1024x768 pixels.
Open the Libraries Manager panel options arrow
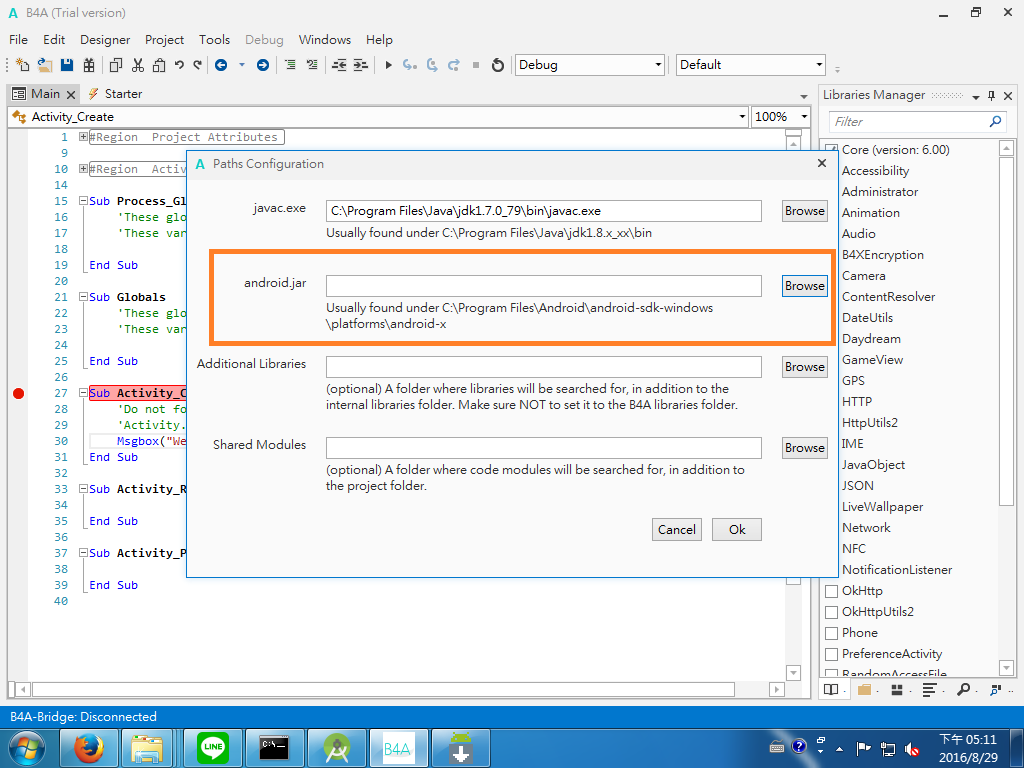[976, 97]
